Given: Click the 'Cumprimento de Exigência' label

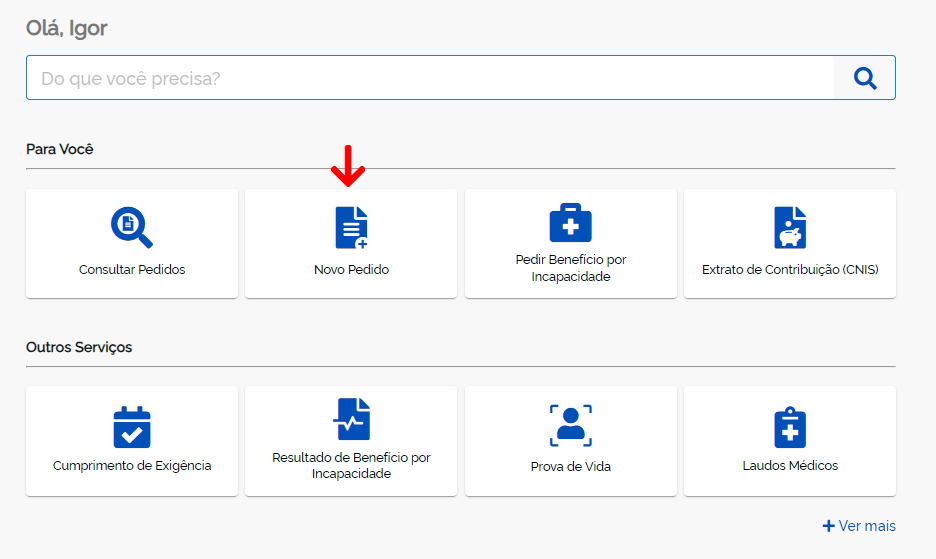Looking at the screenshot, I should pos(132,465).
